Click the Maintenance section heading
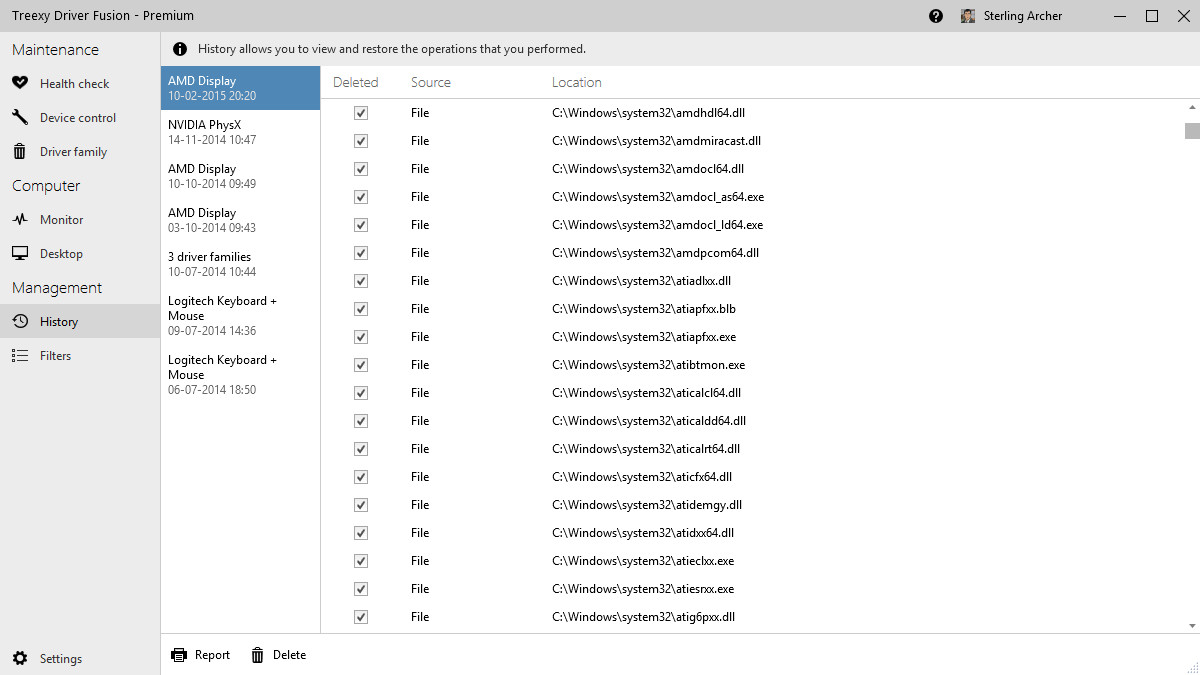Viewport: 1200px width, 675px height. click(x=55, y=50)
